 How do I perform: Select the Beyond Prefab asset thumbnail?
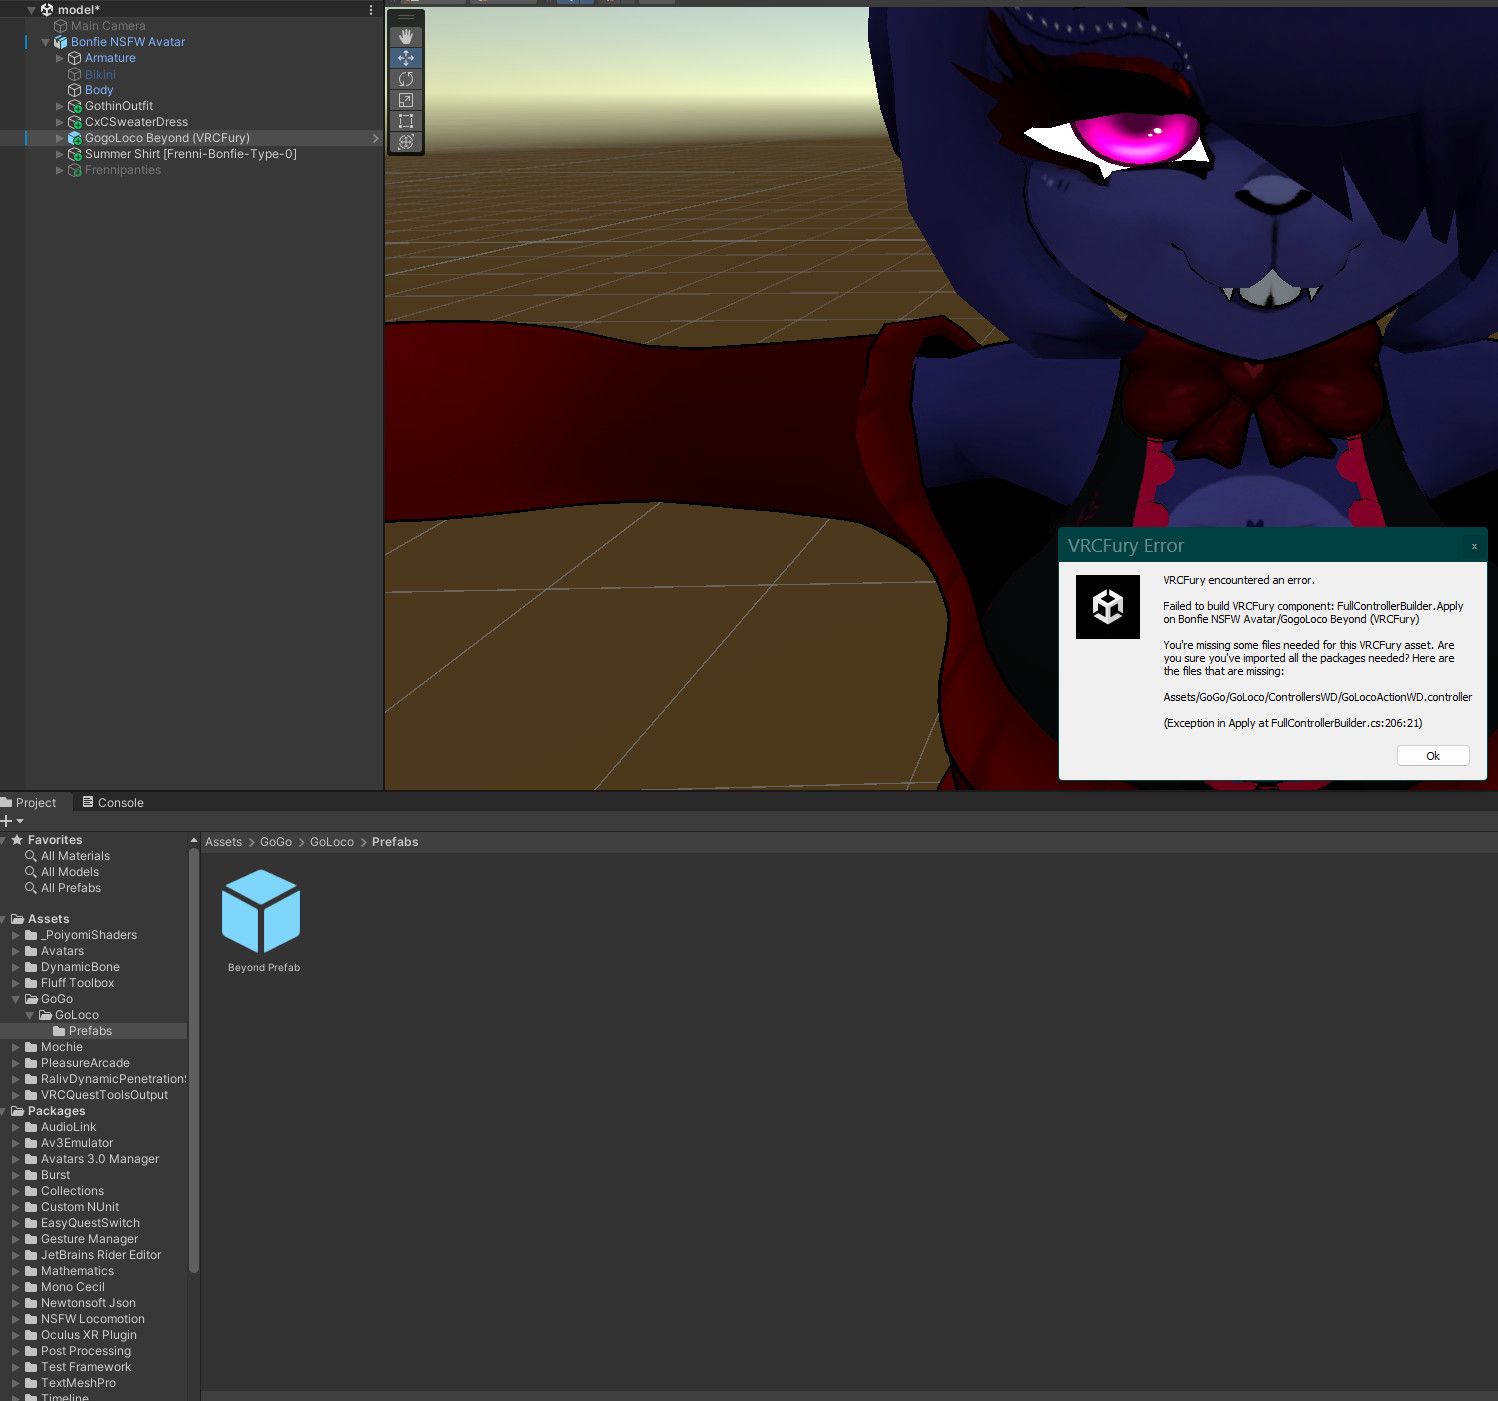click(x=261, y=910)
